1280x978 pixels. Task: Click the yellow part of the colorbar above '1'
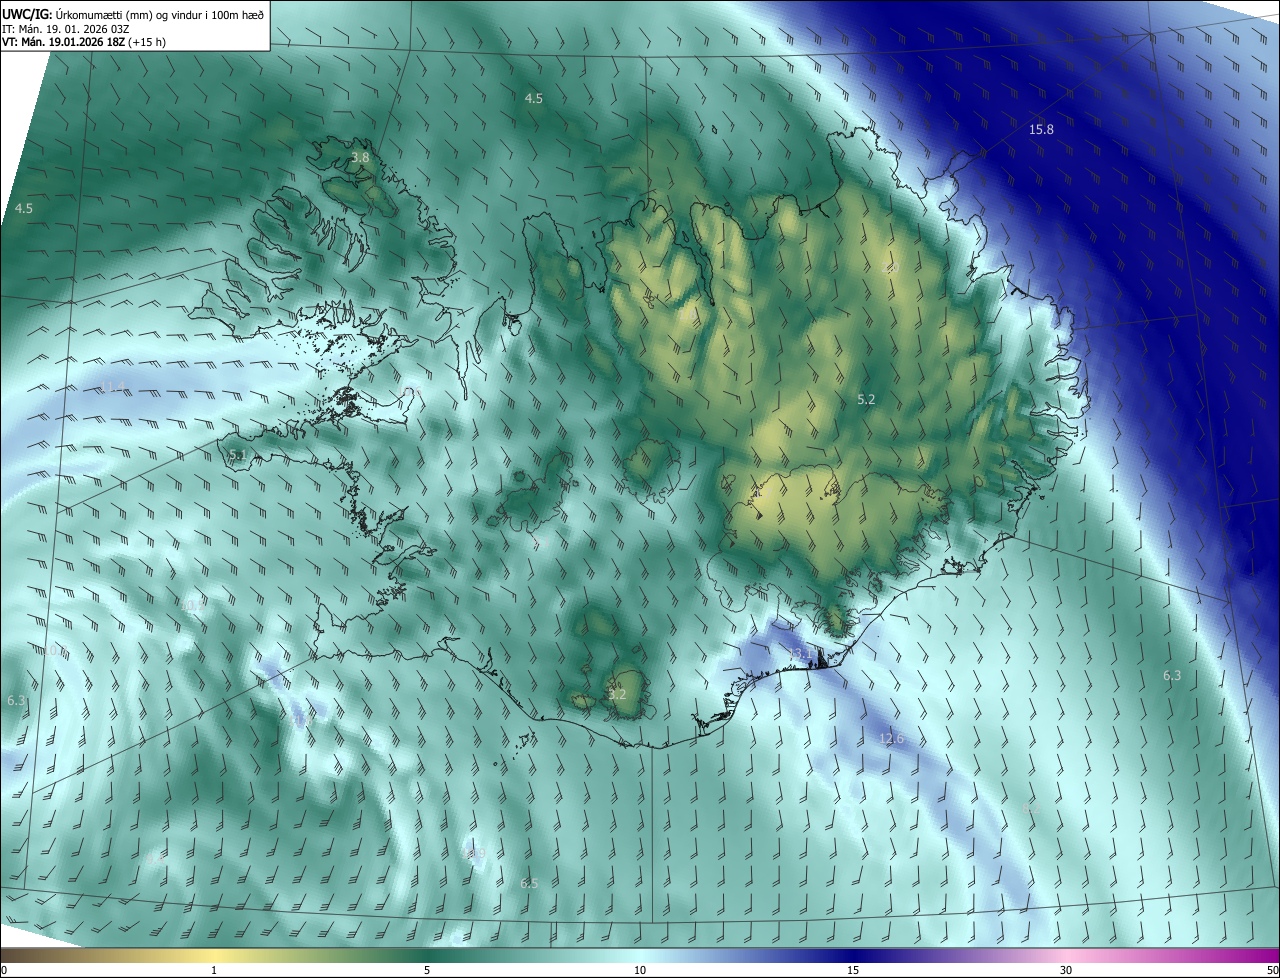[214, 955]
